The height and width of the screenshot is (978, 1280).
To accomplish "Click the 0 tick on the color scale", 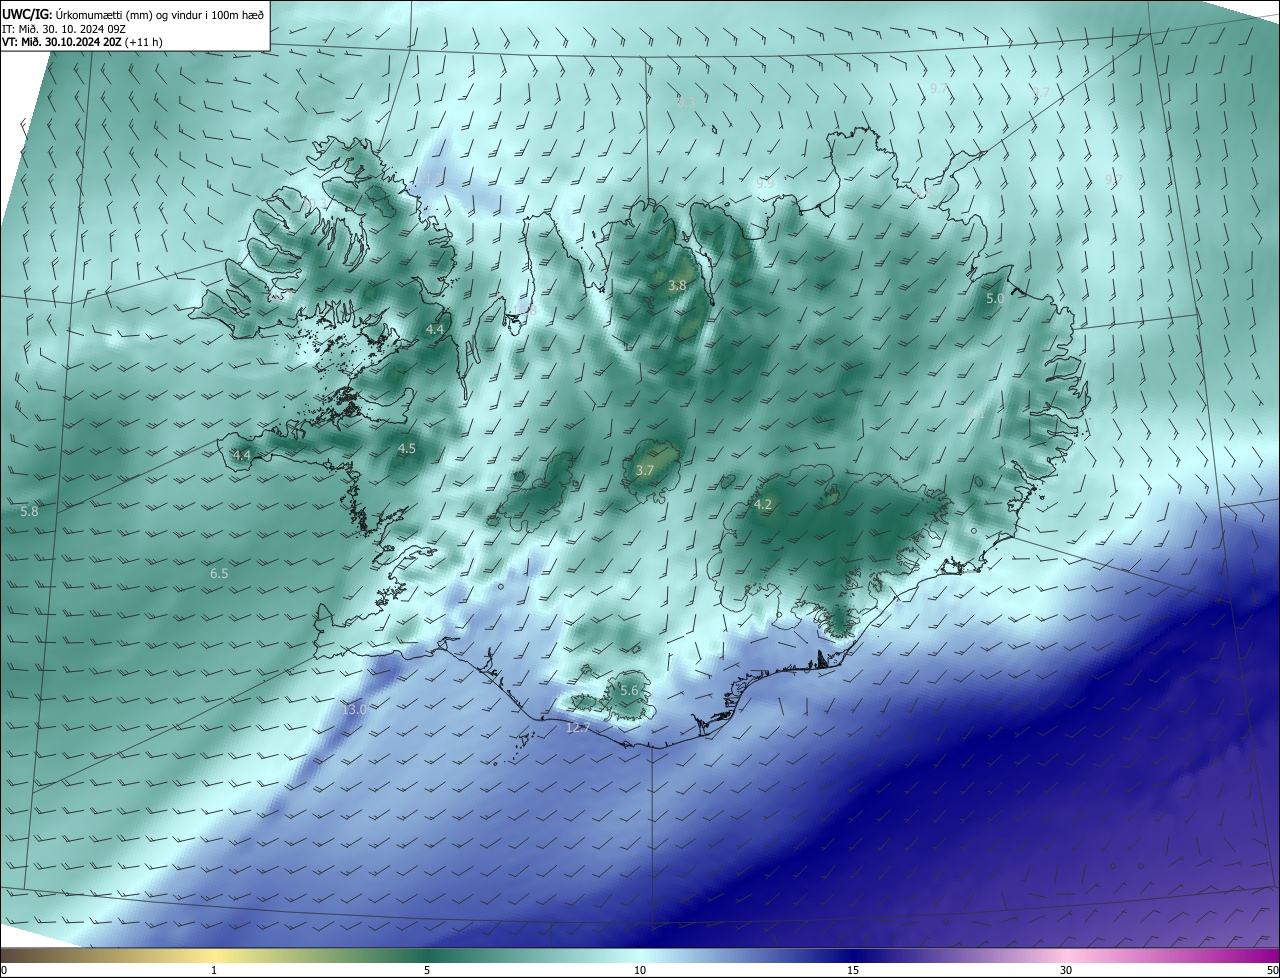I will point(4,970).
